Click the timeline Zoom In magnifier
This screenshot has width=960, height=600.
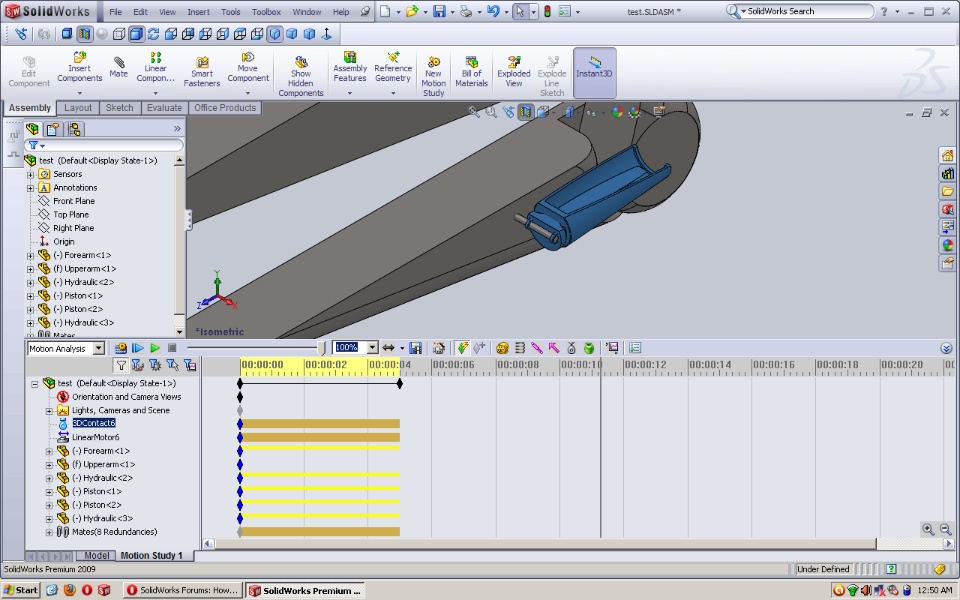click(928, 530)
